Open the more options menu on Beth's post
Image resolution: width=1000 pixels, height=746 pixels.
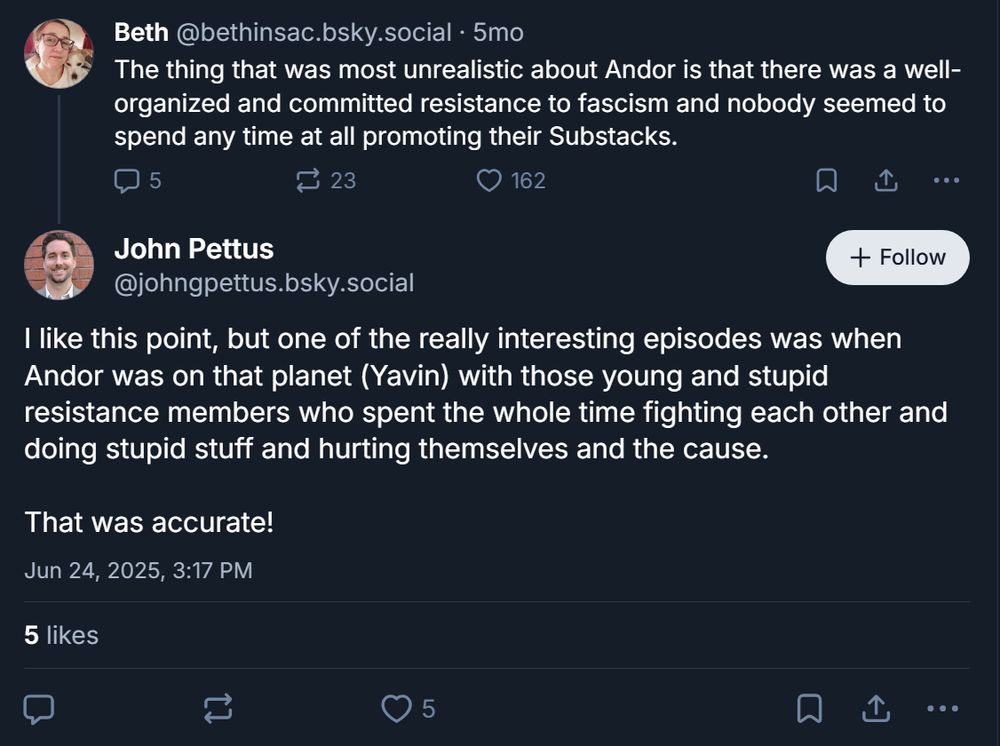click(946, 180)
